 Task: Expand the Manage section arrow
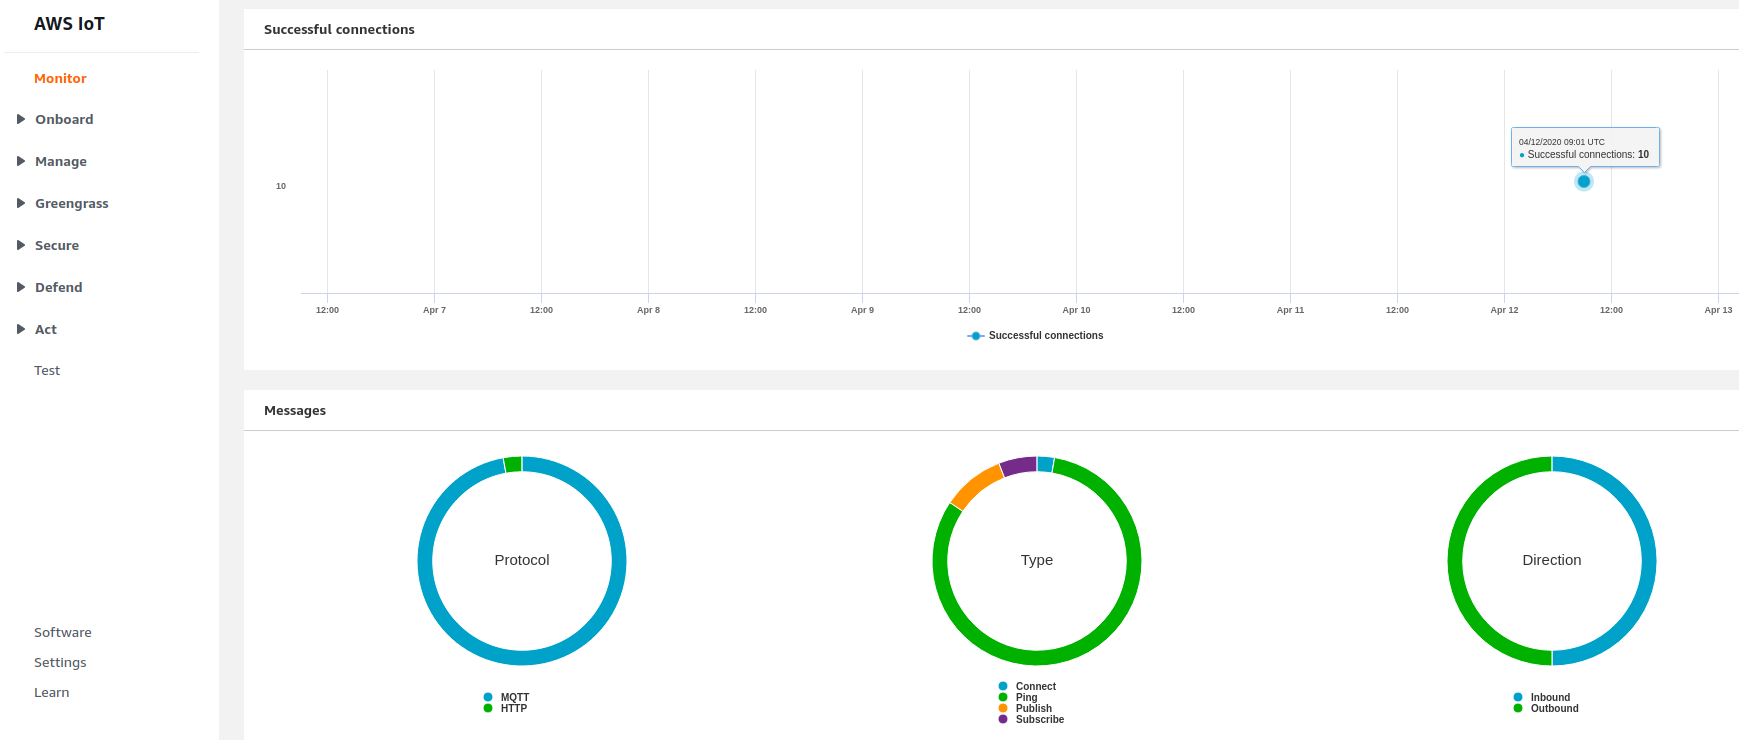point(21,161)
